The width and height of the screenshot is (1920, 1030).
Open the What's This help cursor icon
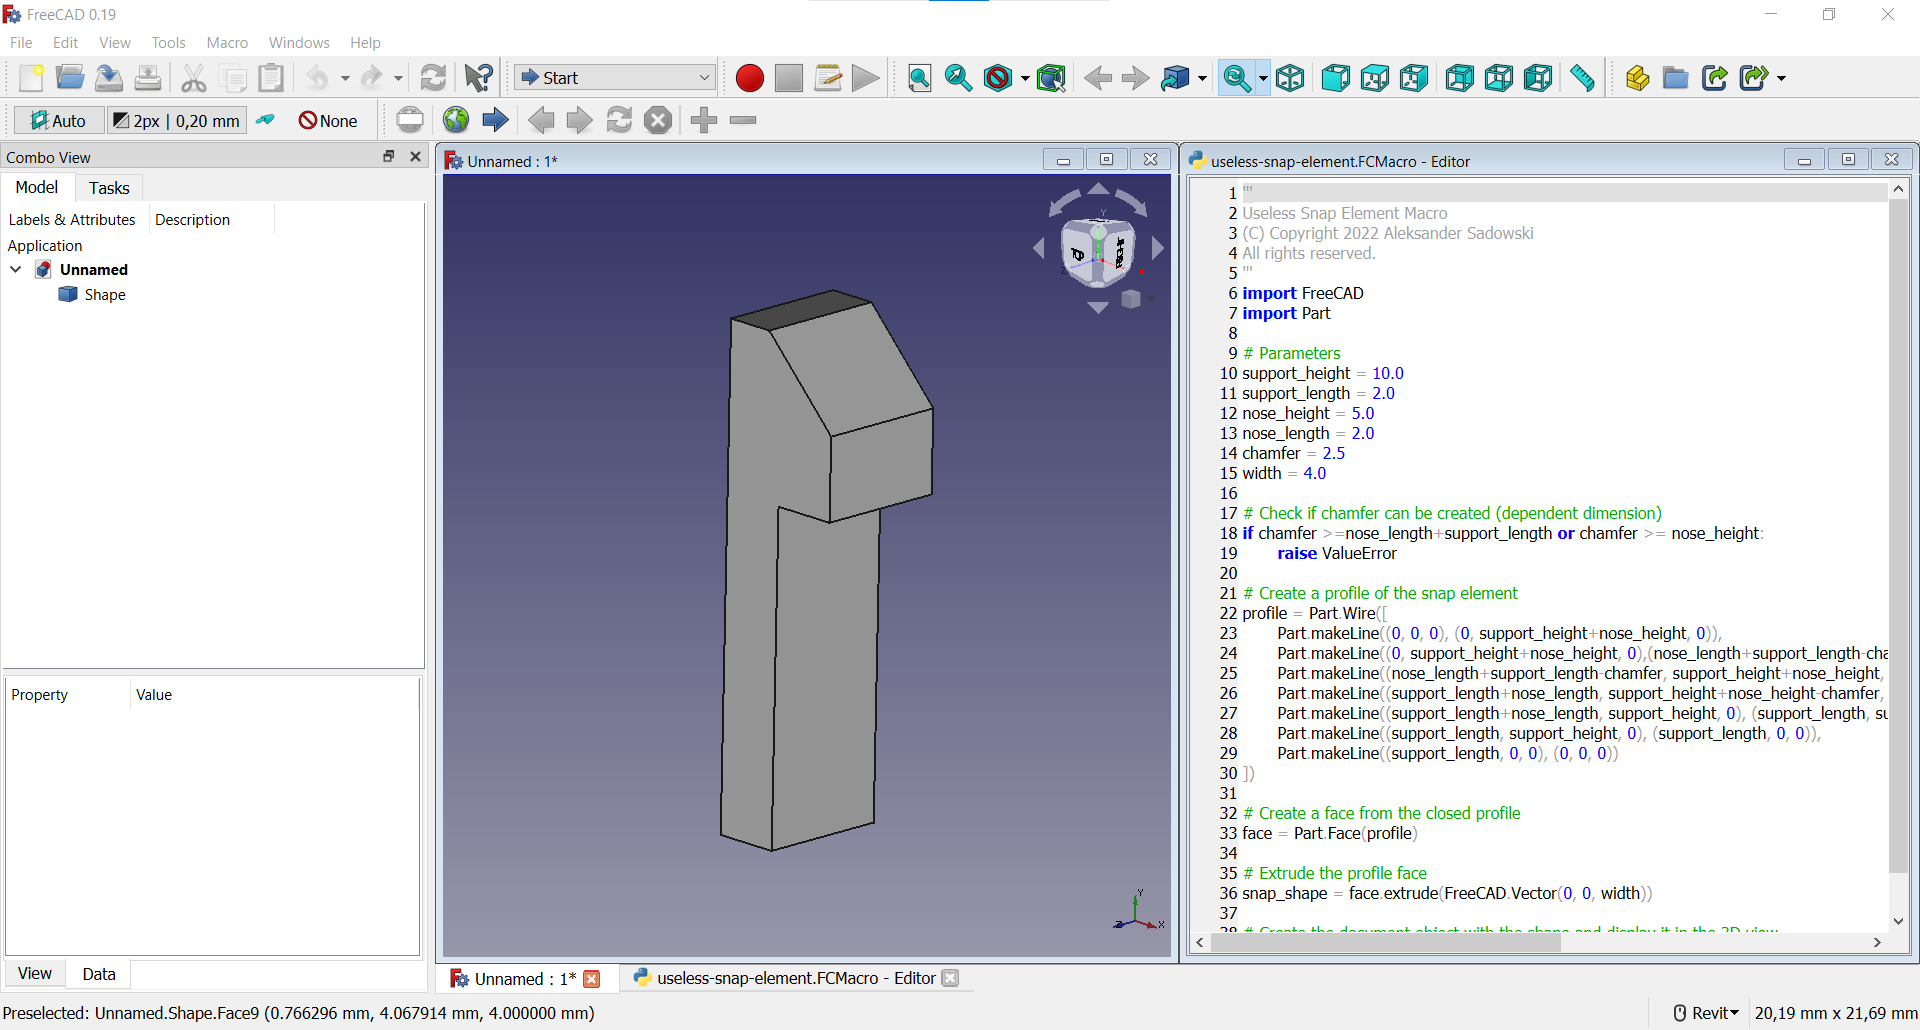[479, 78]
